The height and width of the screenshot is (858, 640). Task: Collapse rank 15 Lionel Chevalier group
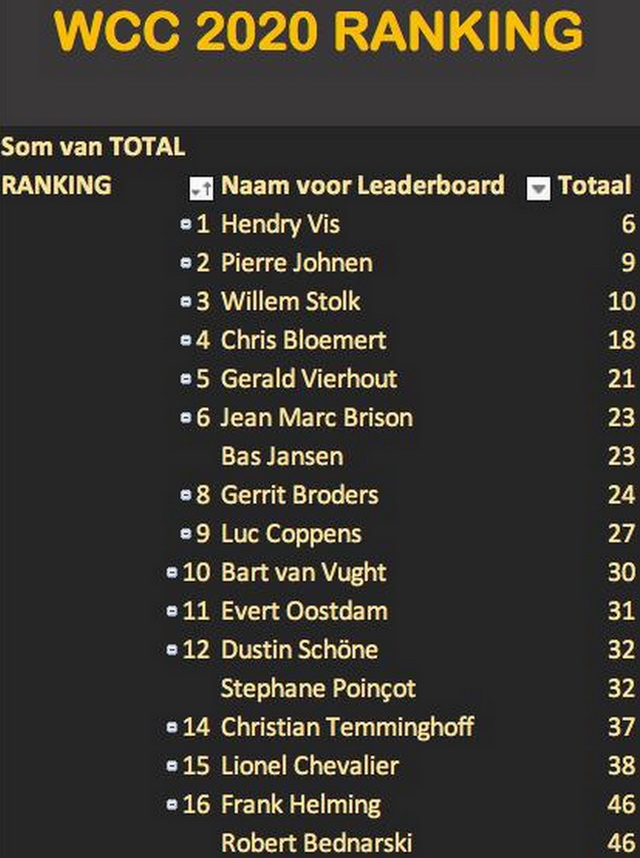[x=172, y=766]
